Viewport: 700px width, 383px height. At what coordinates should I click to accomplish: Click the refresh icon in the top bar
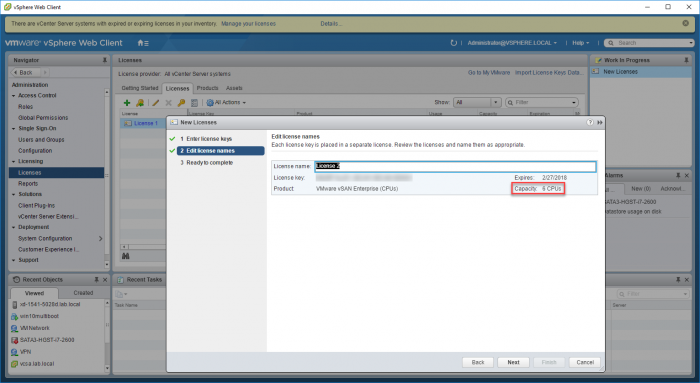(454, 43)
